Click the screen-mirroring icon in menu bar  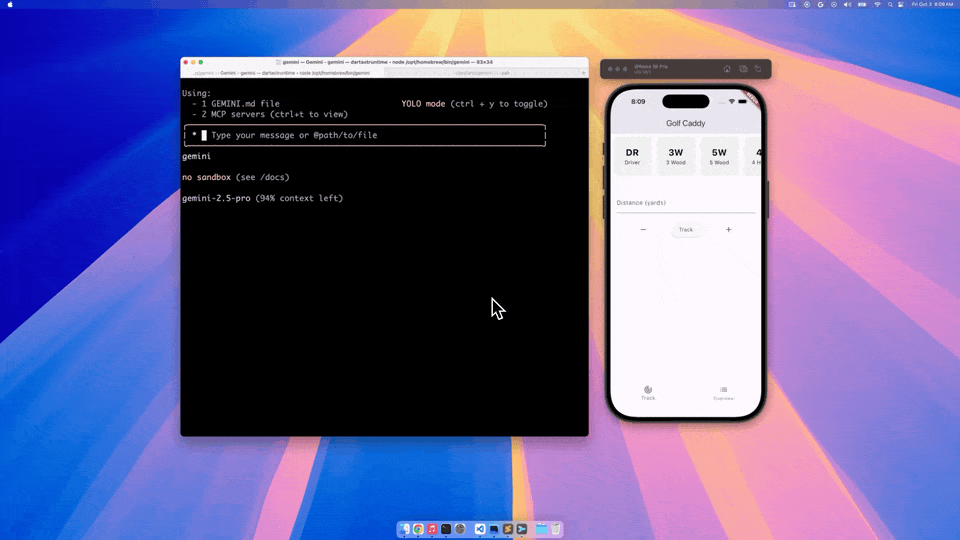792,4
